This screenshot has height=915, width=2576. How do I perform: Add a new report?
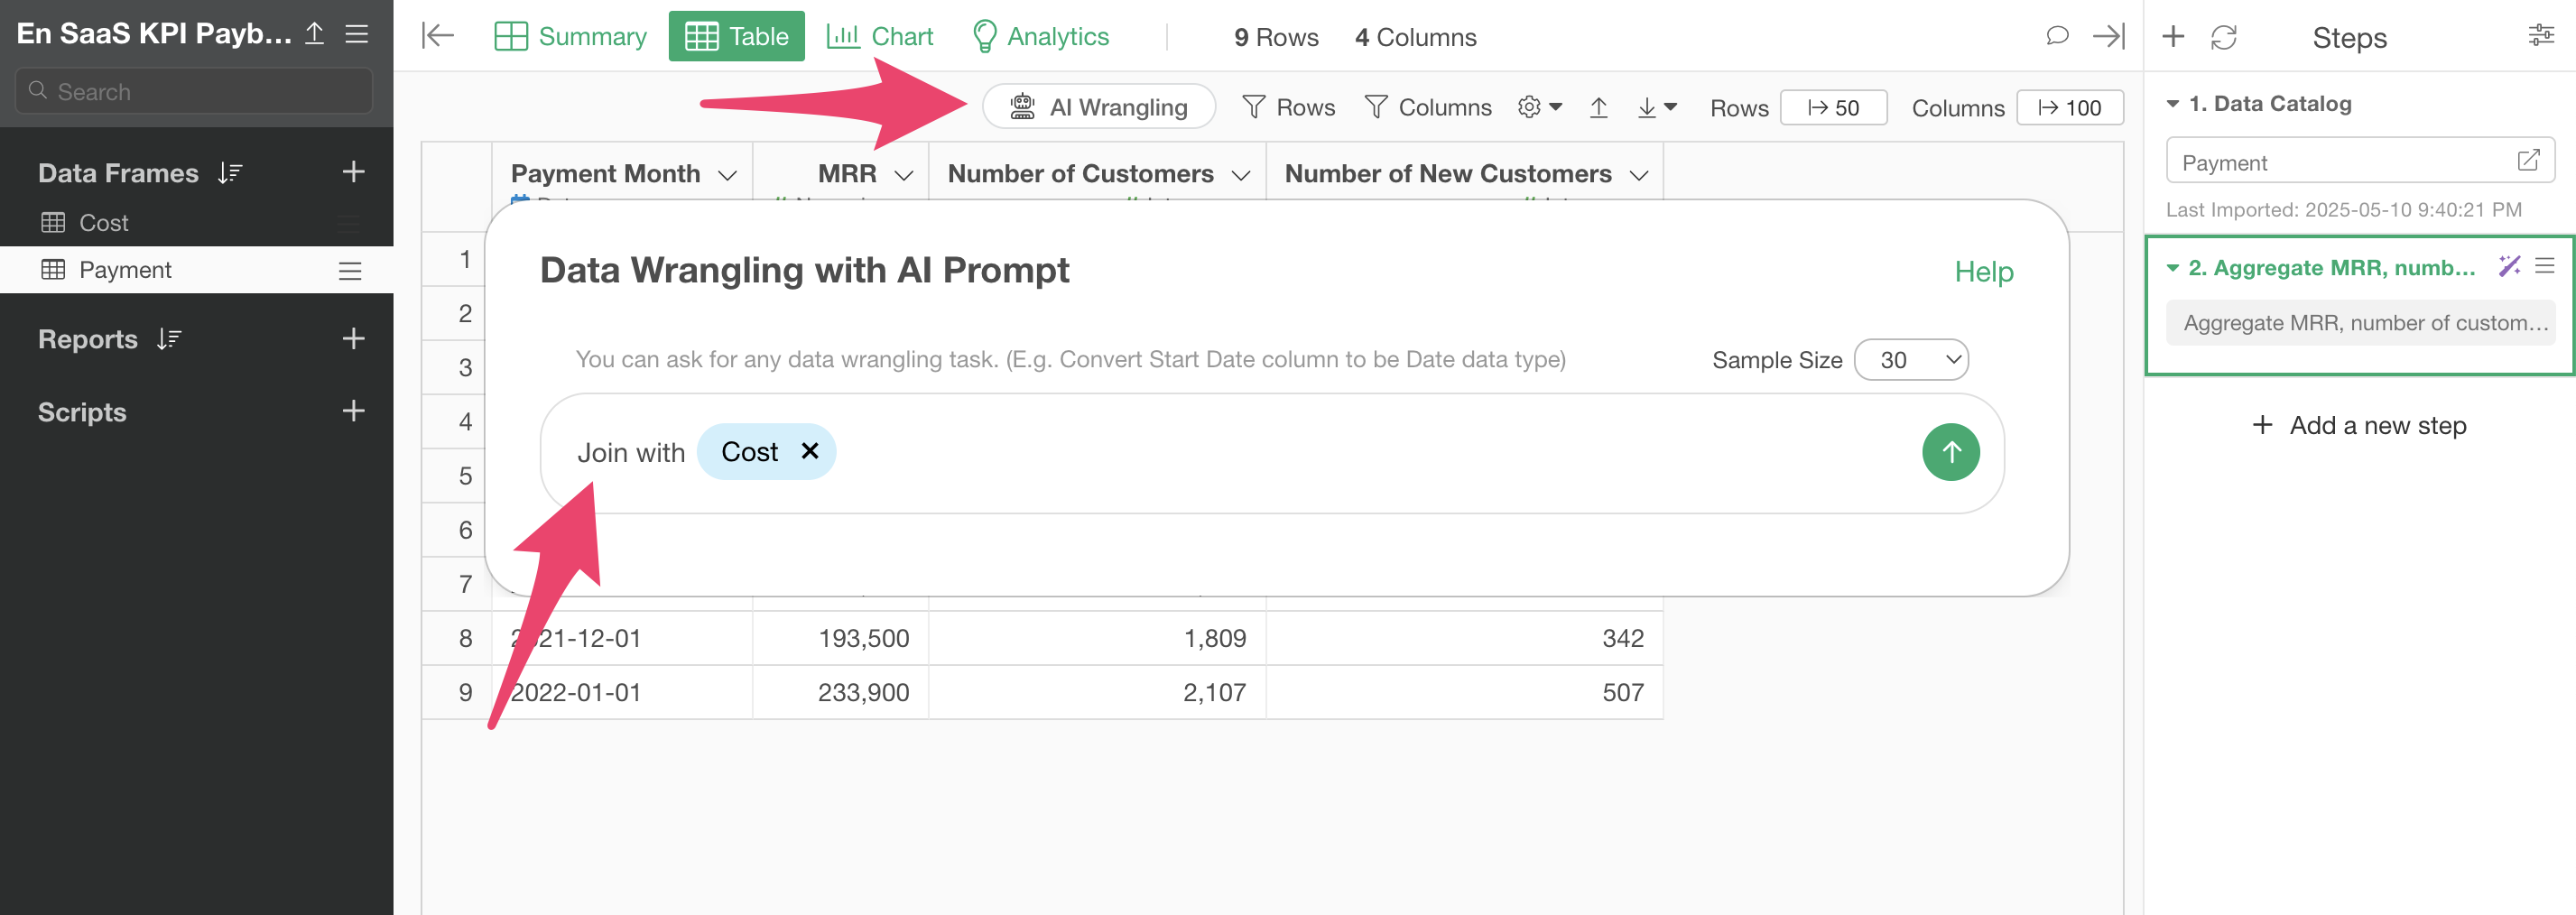click(x=353, y=338)
